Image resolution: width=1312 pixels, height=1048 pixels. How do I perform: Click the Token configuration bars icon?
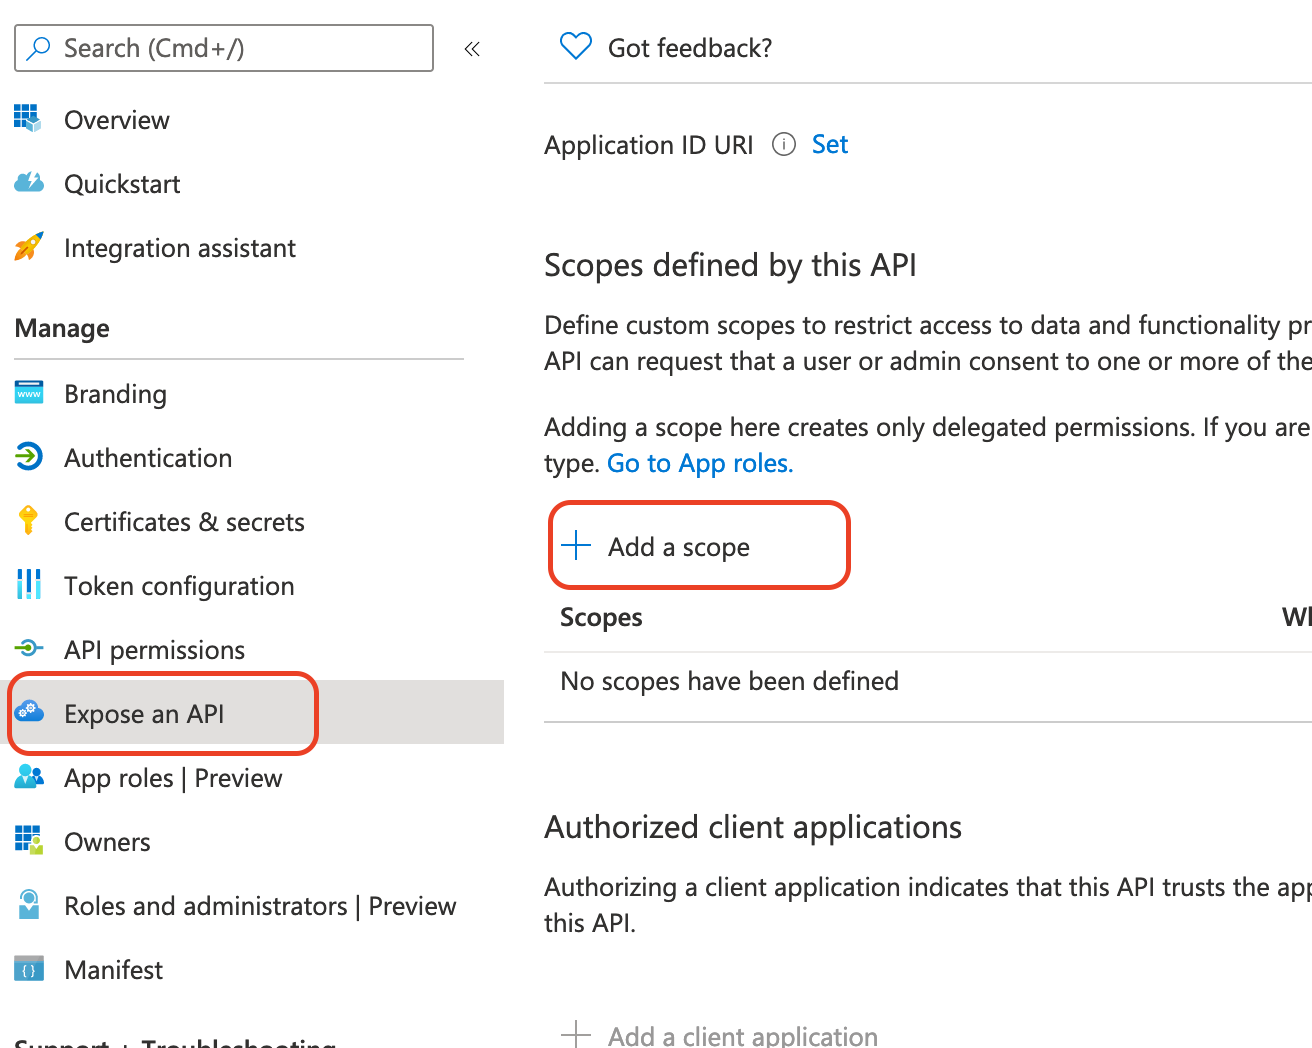click(29, 585)
